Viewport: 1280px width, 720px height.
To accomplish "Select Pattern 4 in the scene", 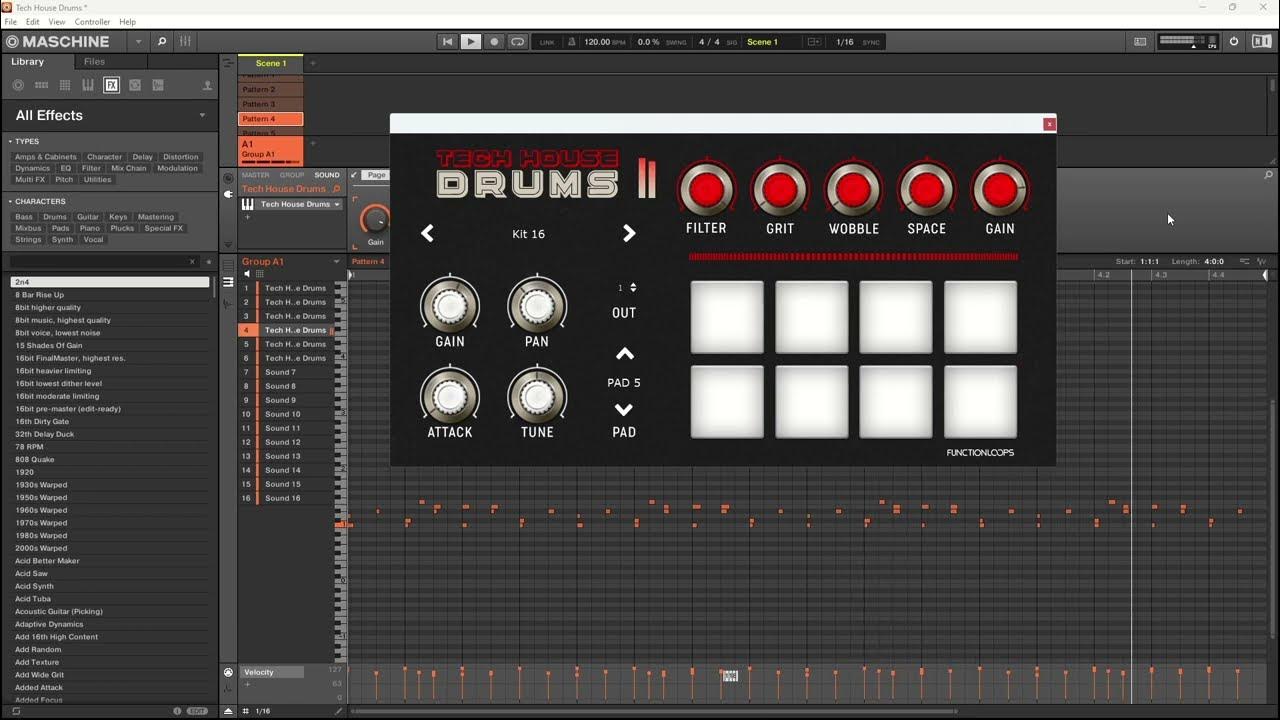I will tap(271, 119).
